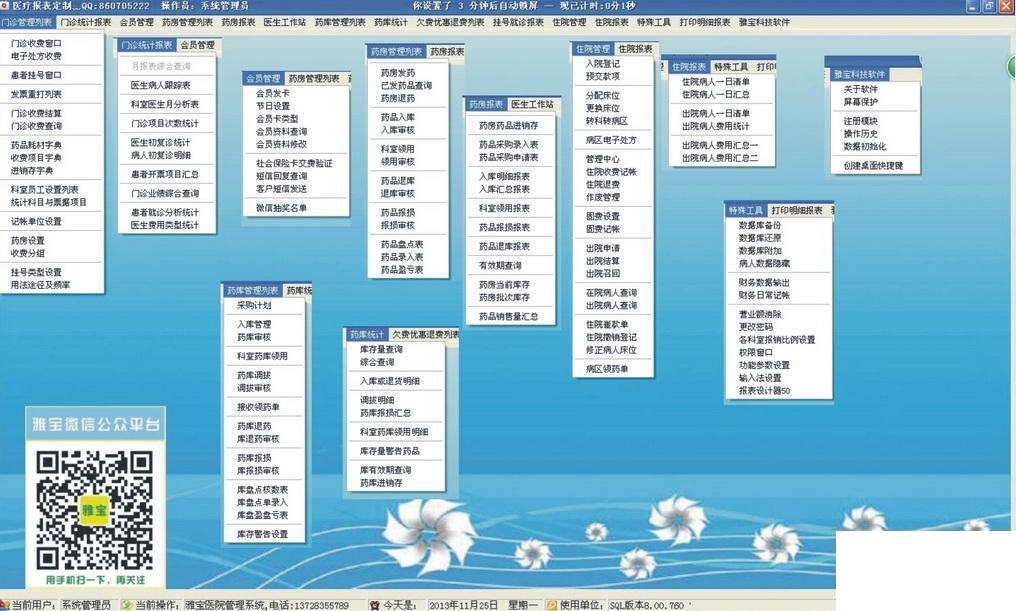This screenshot has width=1016, height=611.
Task: Select 屏幕保护 menu item
Action: (x=860, y=102)
